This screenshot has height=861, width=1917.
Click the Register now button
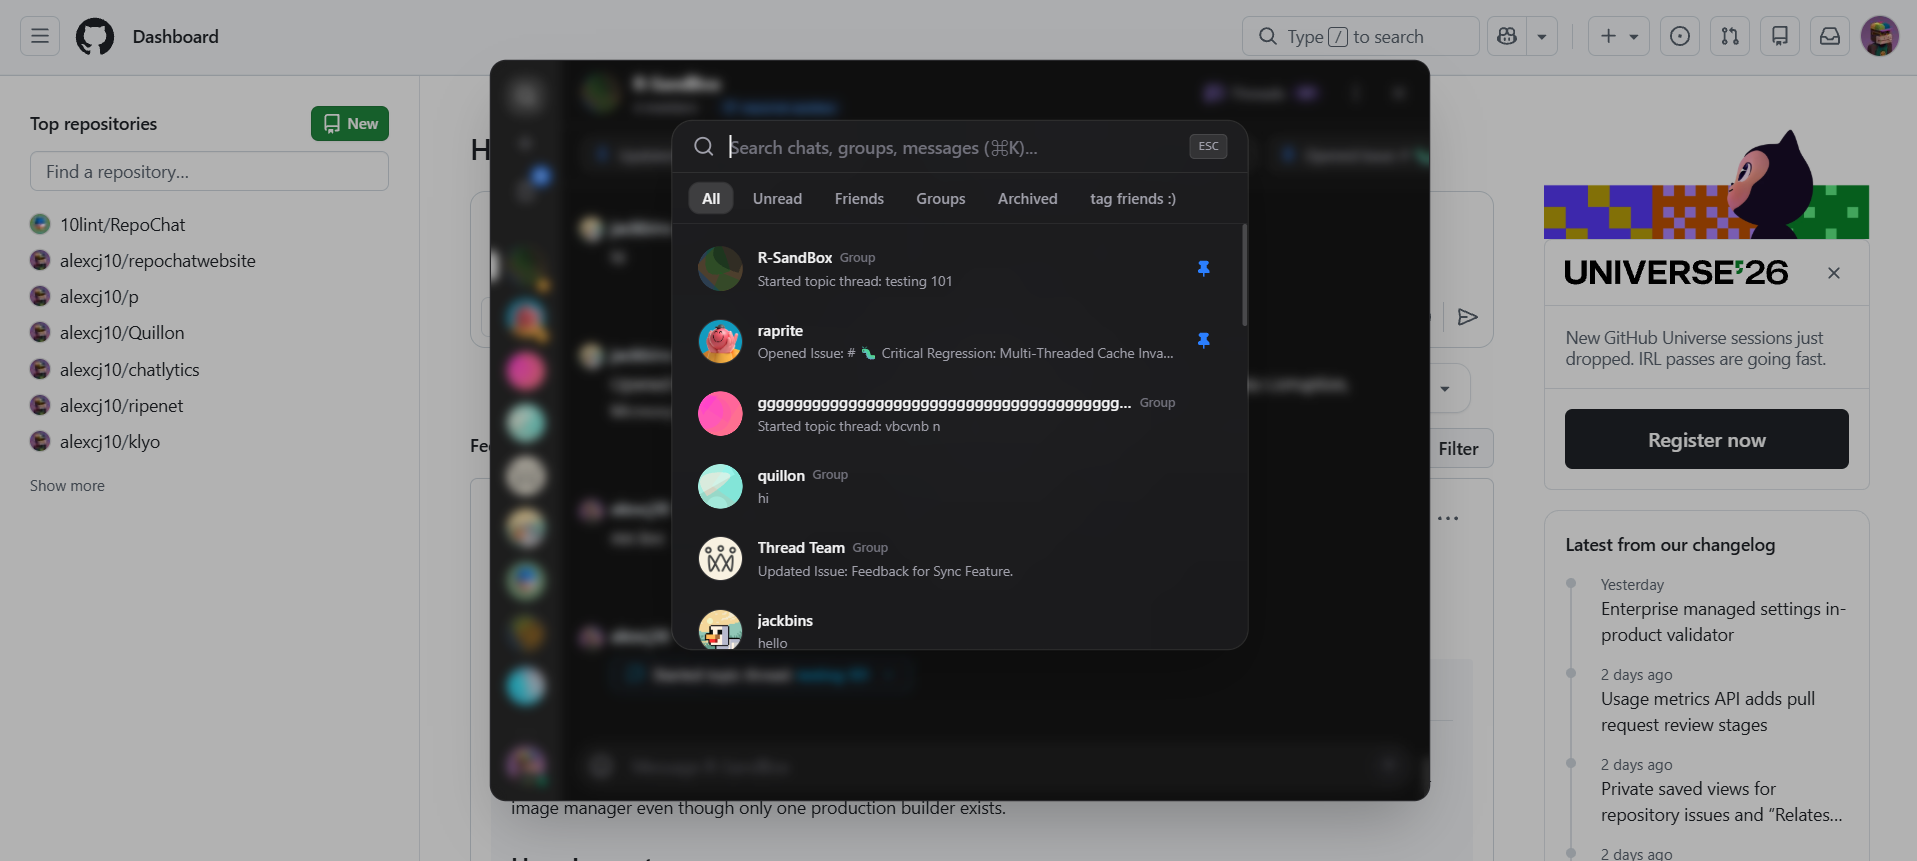click(x=1706, y=439)
